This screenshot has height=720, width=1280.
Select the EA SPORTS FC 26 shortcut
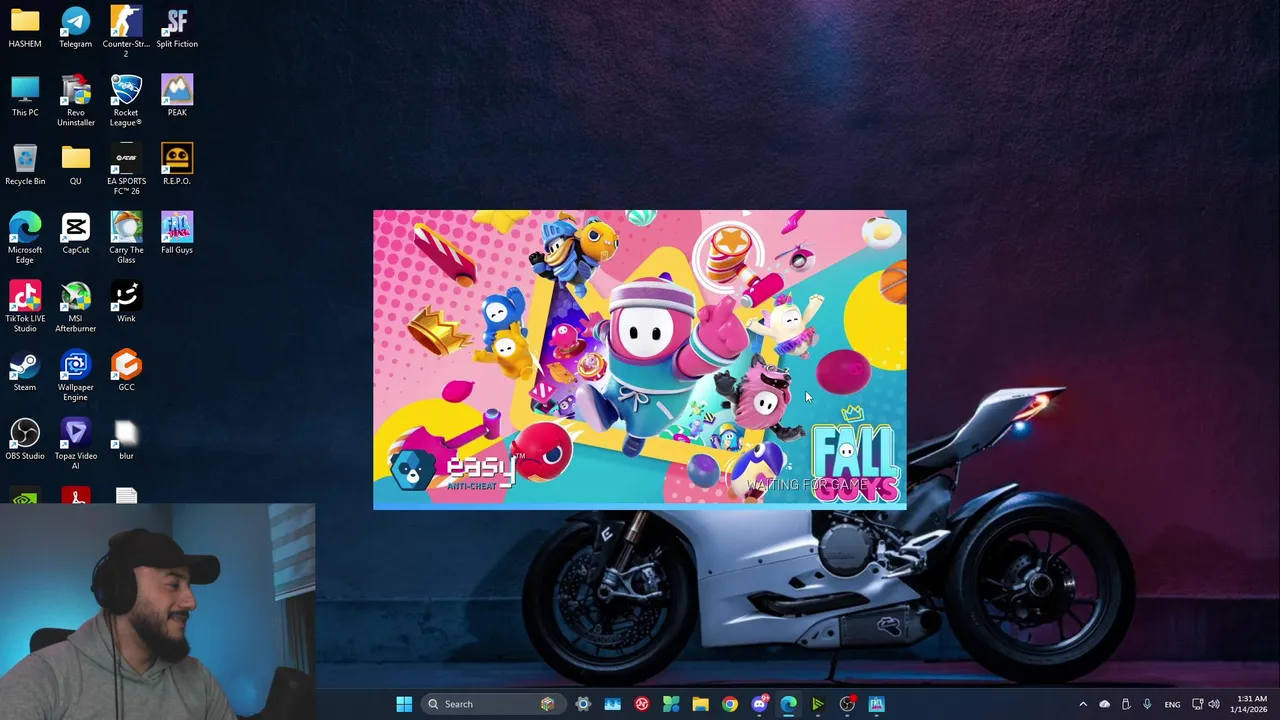pyautogui.click(x=126, y=169)
